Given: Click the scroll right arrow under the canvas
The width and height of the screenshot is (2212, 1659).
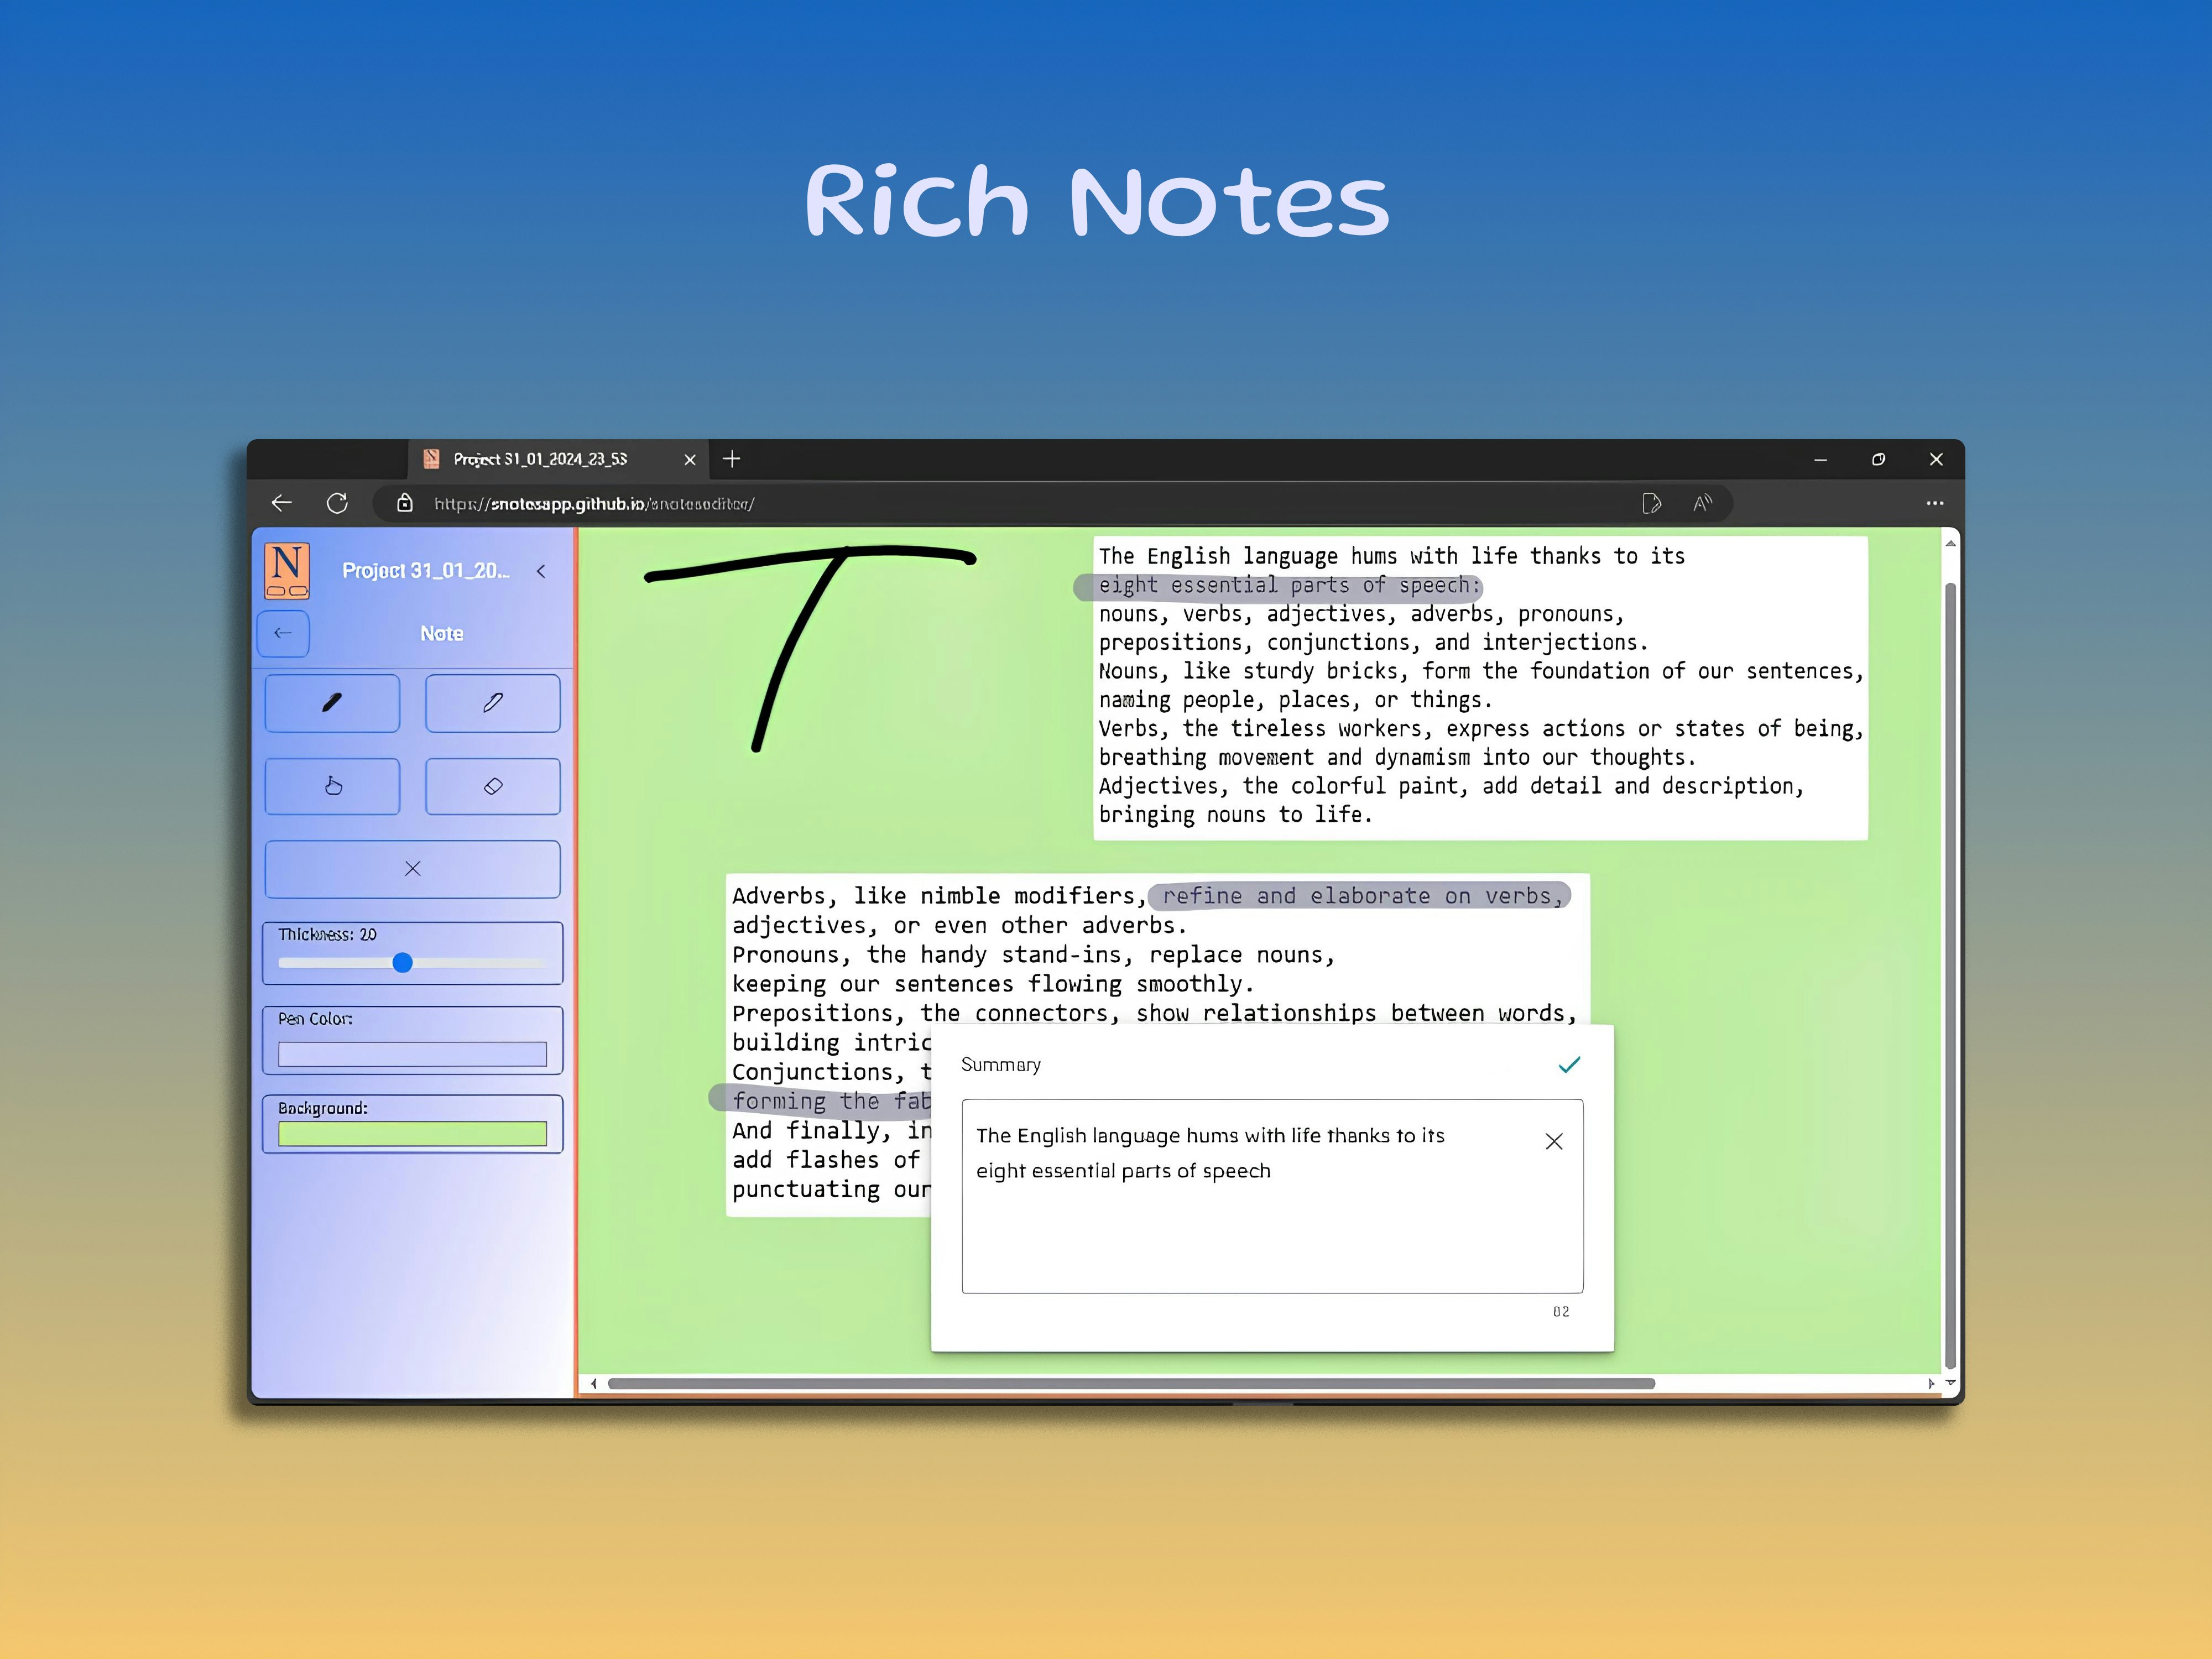Looking at the screenshot, I should (1931, 1384).
